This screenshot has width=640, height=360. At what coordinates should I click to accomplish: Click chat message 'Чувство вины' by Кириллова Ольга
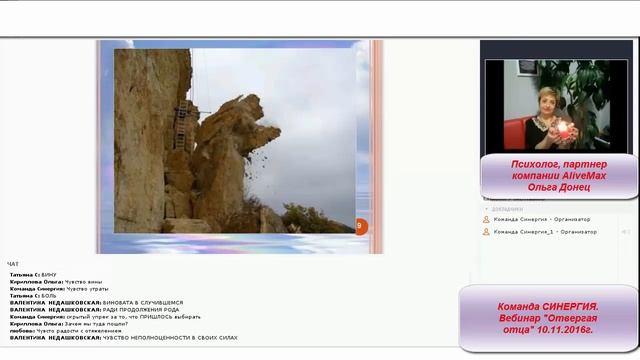click(x=56, y=282)
